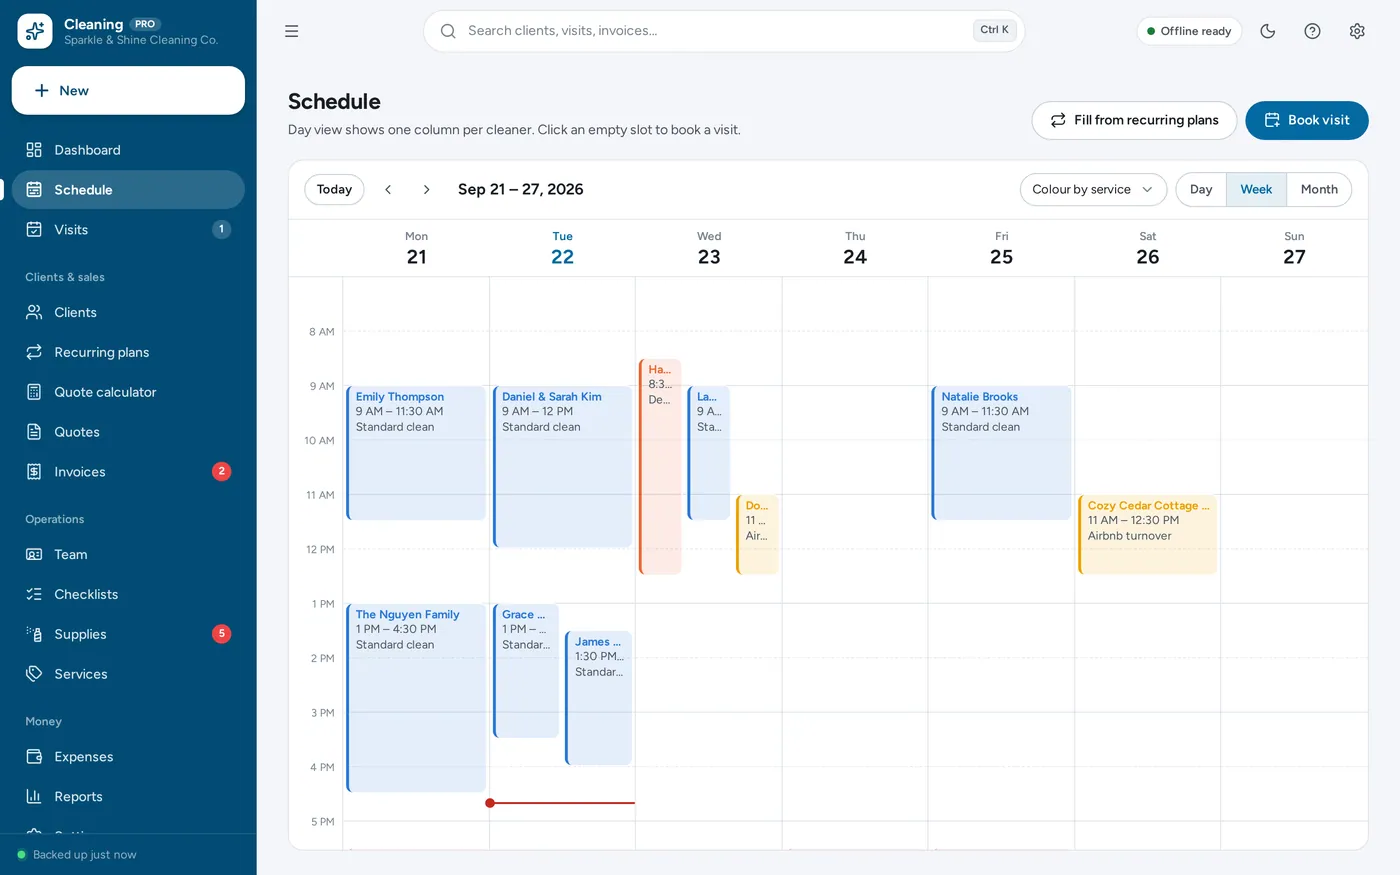Click the search magnifier icon

(448, 31)
